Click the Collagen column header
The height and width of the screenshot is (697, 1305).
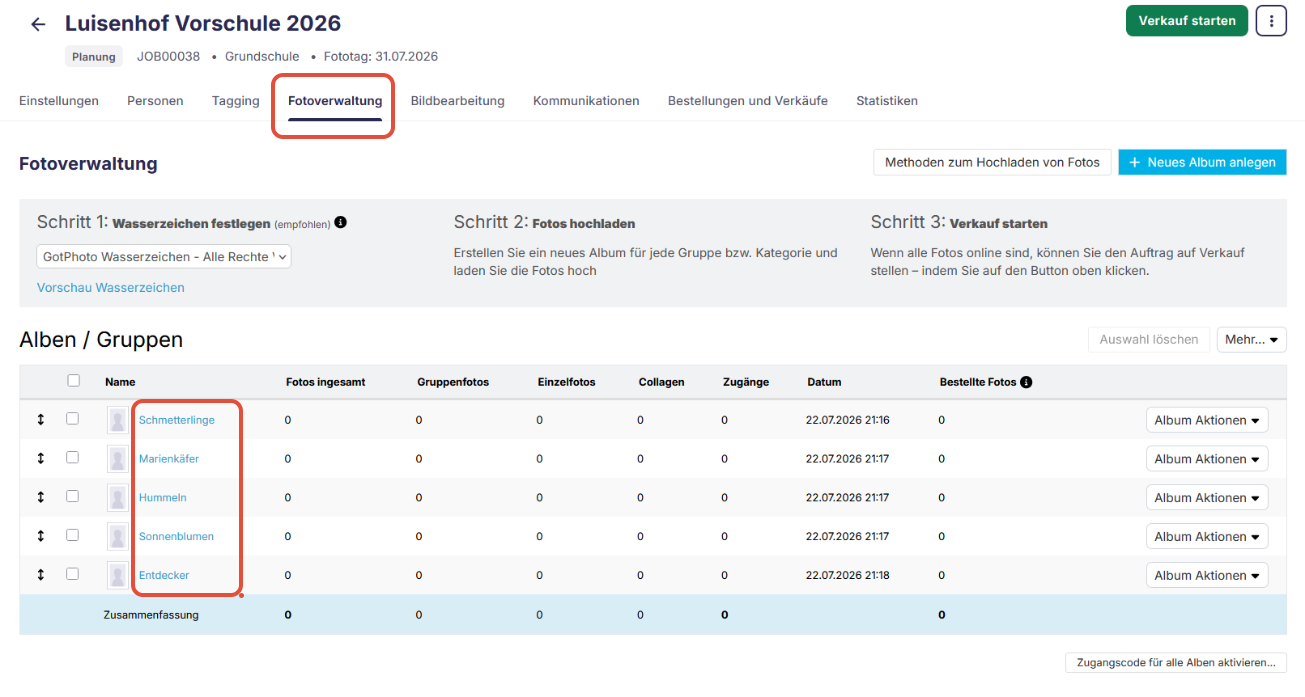(662, 382)
